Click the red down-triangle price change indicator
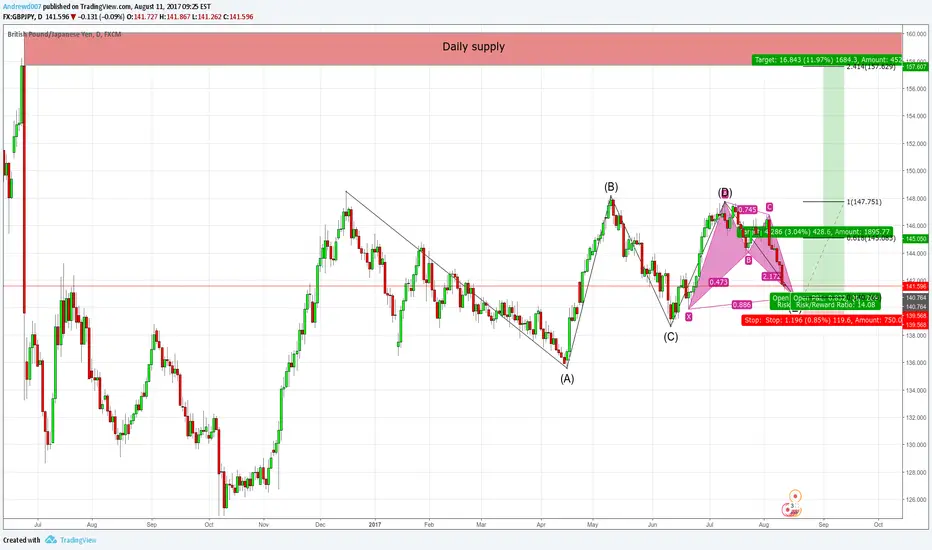The image size is (932, 550). (x=73, y=17)
